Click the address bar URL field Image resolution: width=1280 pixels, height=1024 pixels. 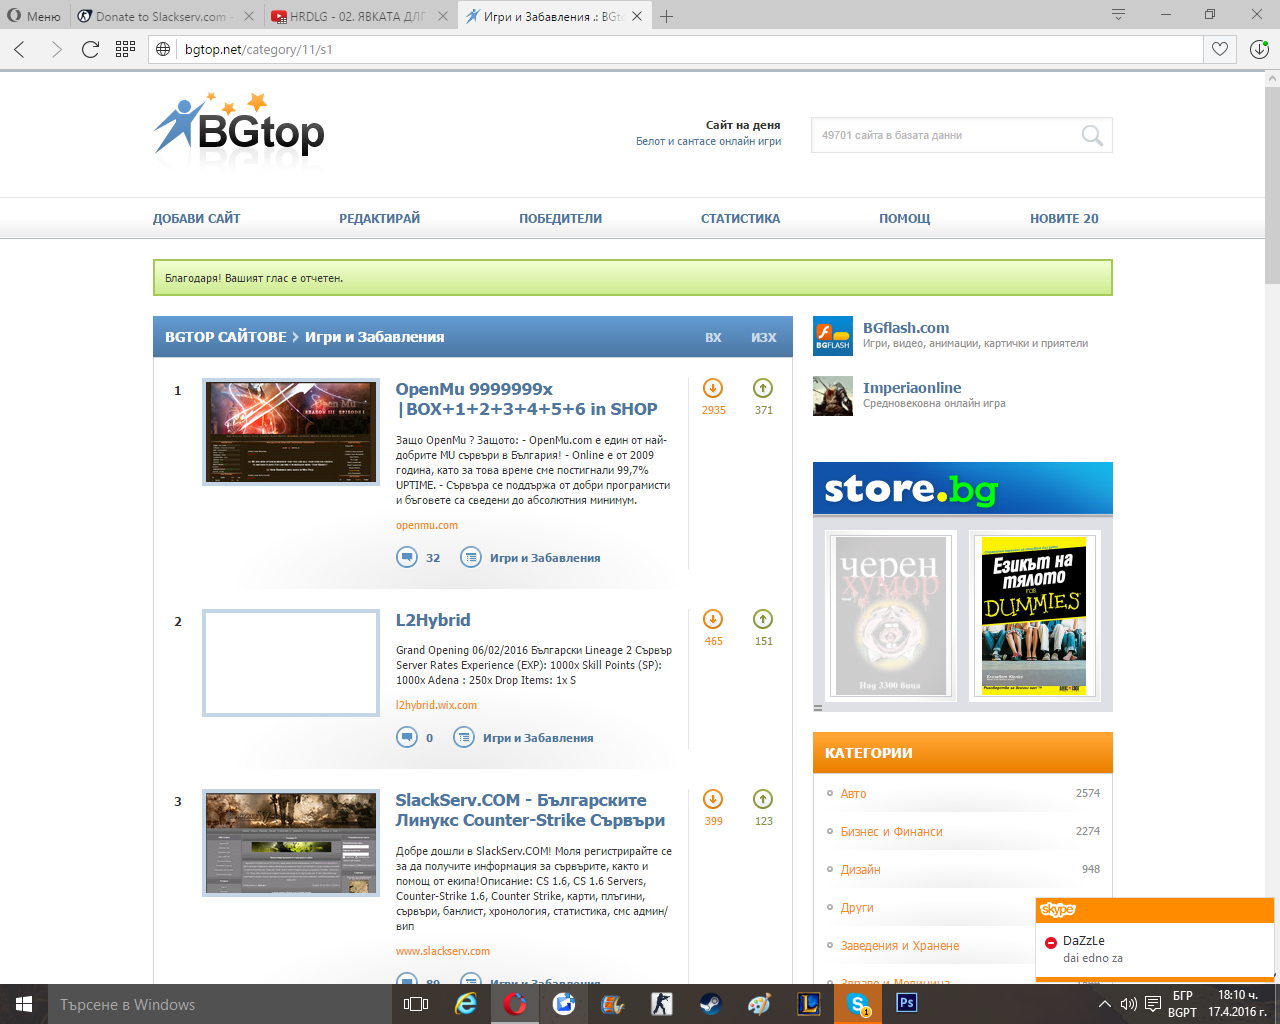pyautogui.click(x=690, y=49)
